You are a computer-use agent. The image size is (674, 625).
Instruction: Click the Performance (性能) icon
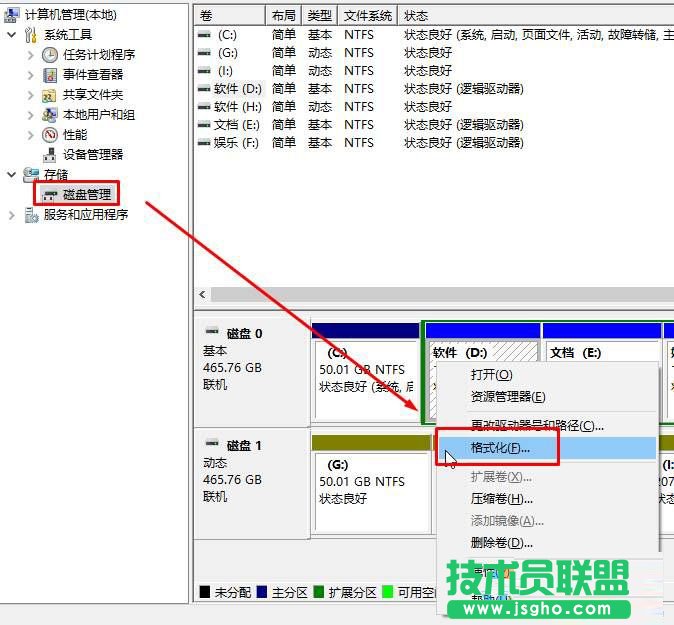[x=50, y=135]
